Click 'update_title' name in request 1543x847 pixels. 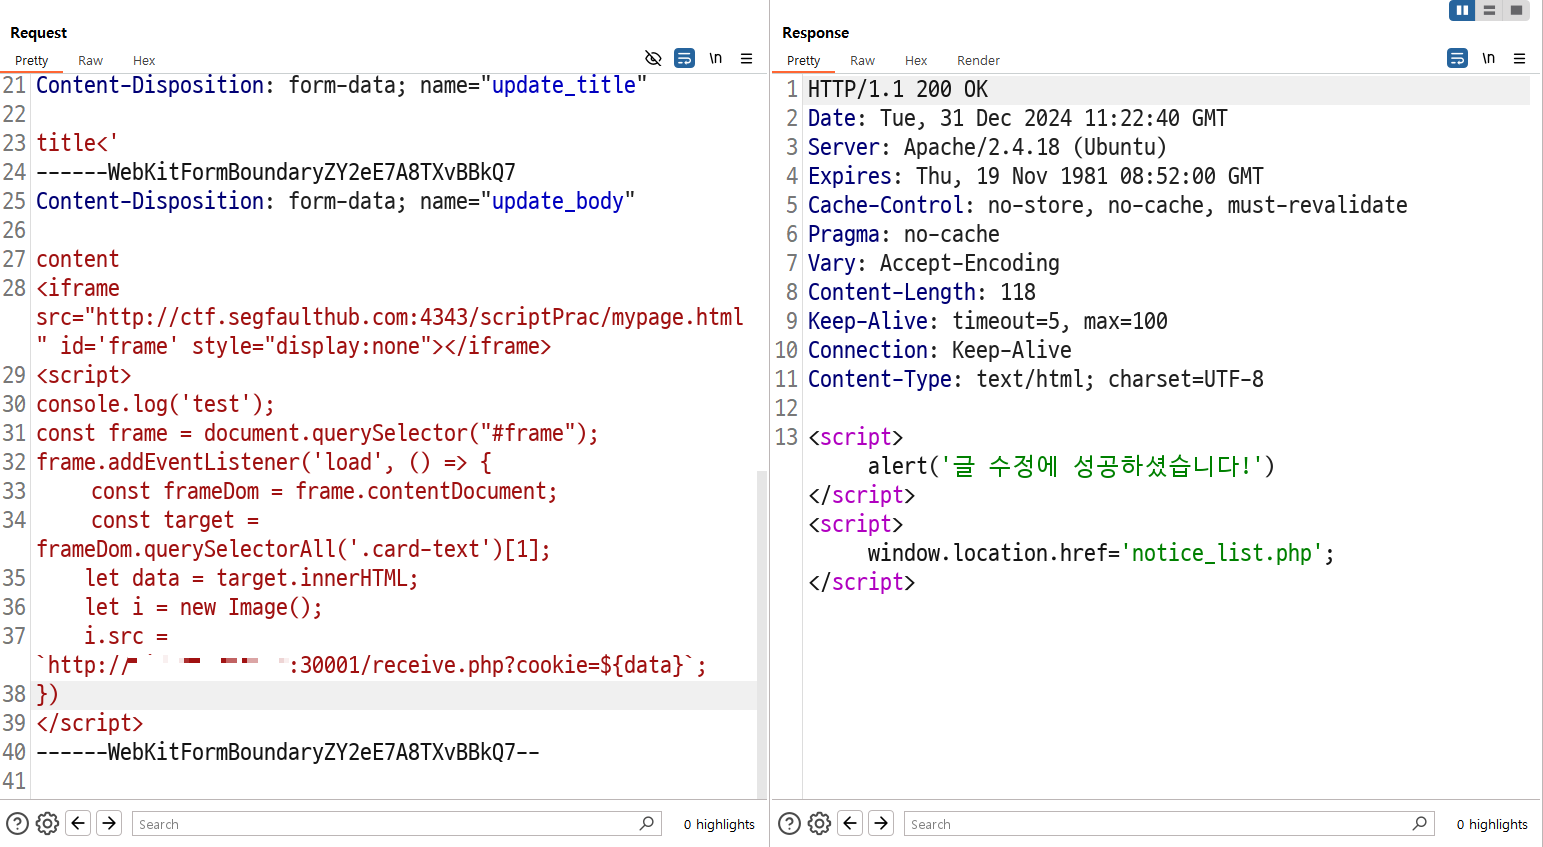pos(563,85)
